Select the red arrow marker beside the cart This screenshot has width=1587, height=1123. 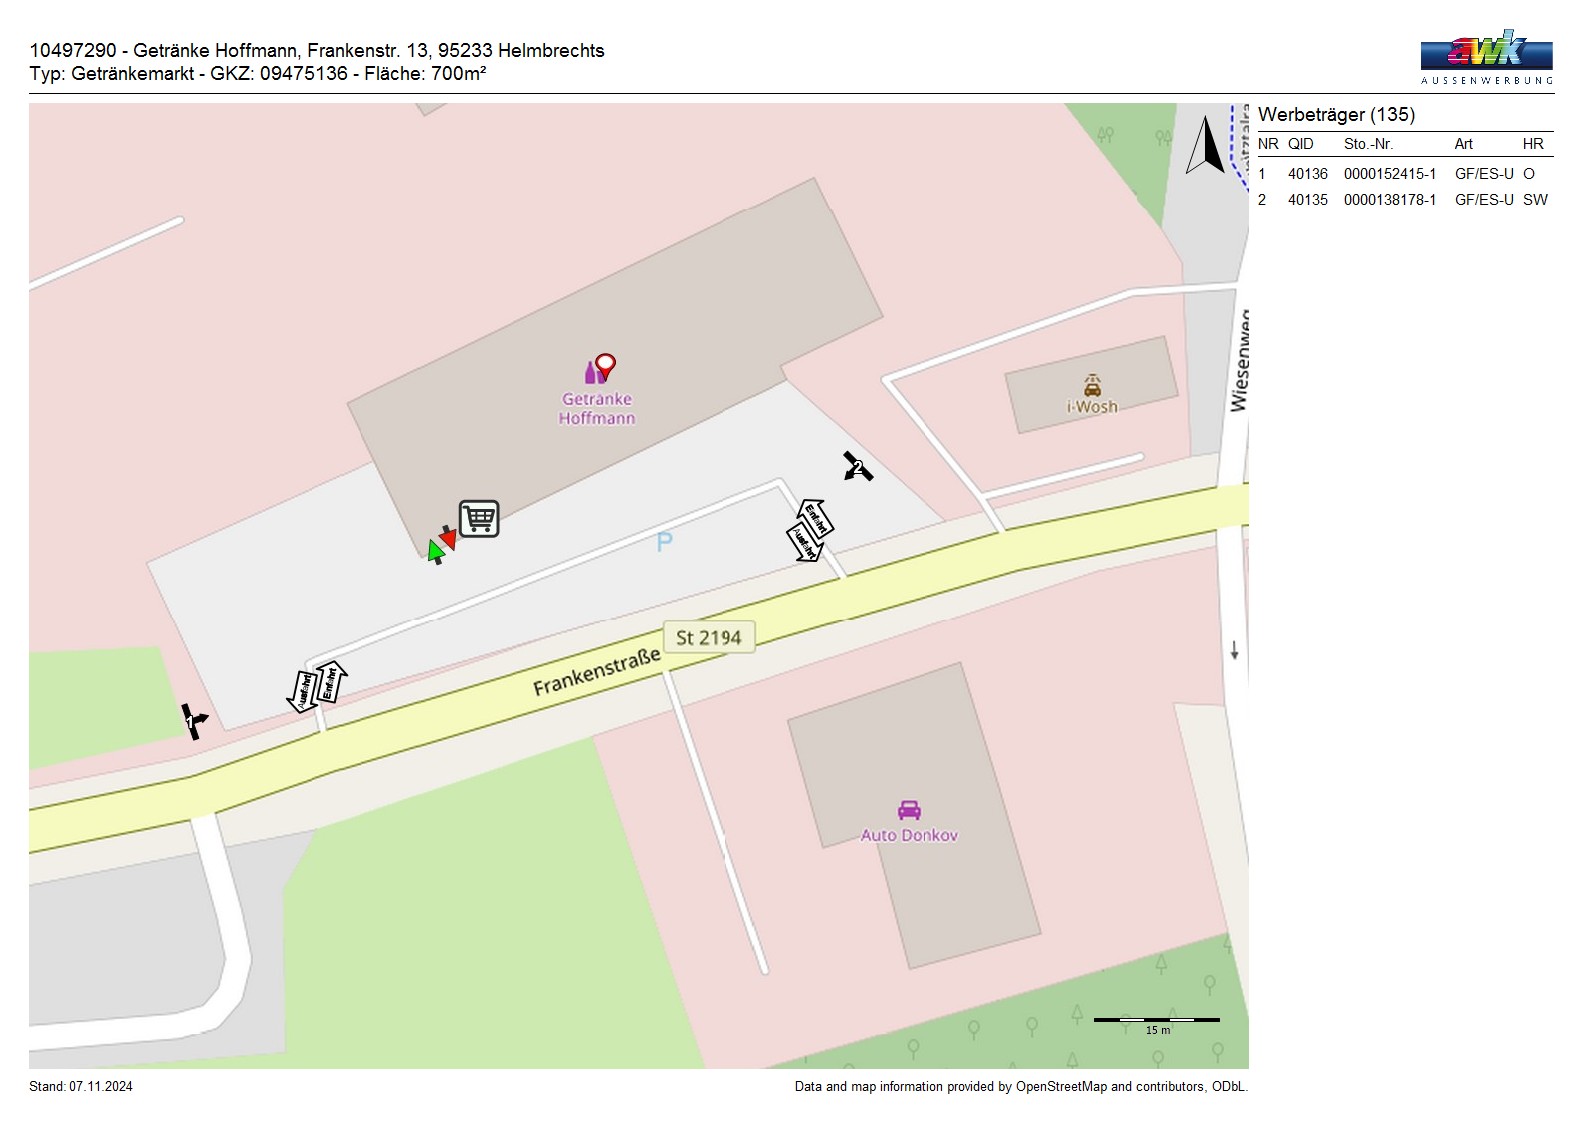click(x=449, y=538)
